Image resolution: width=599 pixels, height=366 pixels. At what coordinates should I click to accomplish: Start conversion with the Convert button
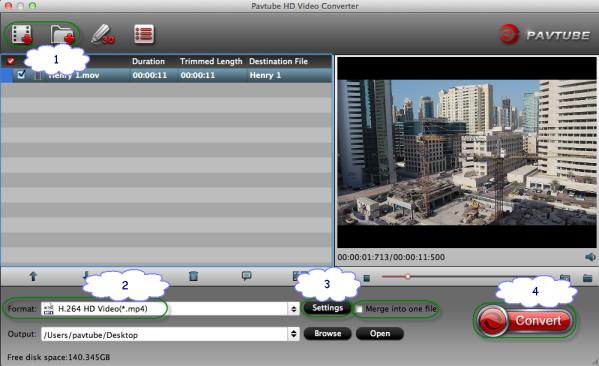[525, 321]
